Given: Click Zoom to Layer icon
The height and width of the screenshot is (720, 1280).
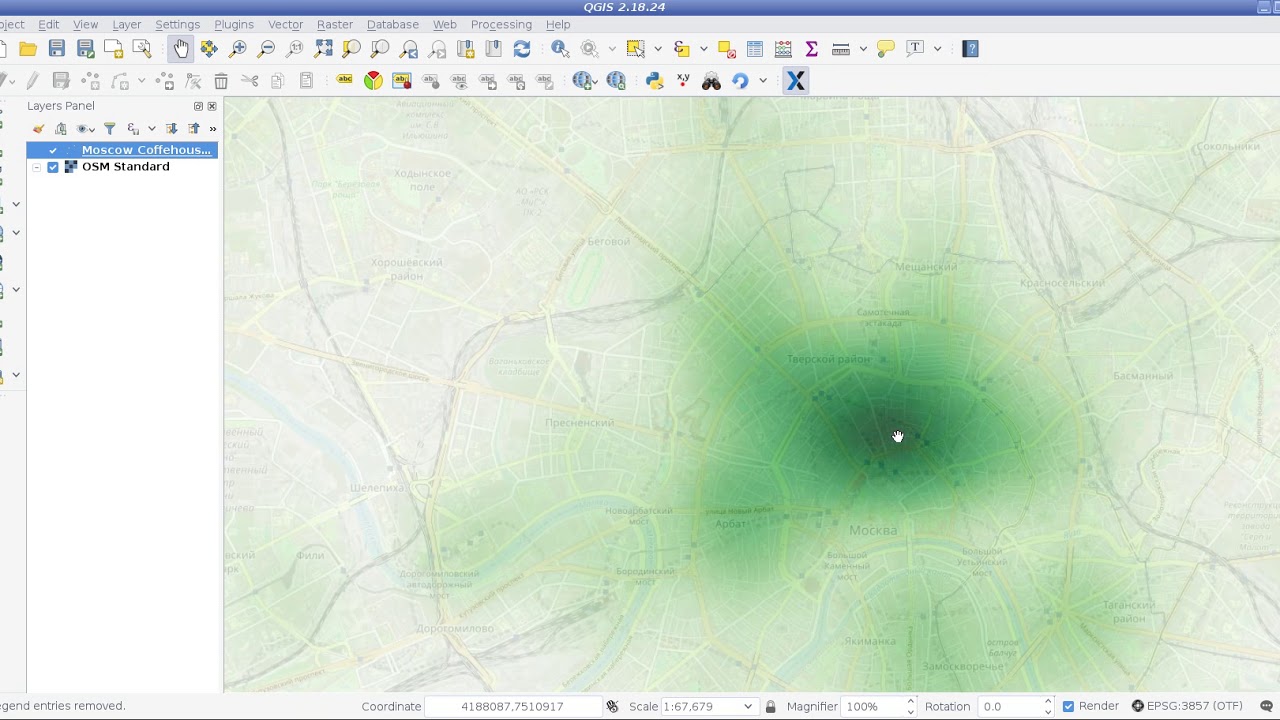Looking at the screenshot, I should click(x=380, y=48).
